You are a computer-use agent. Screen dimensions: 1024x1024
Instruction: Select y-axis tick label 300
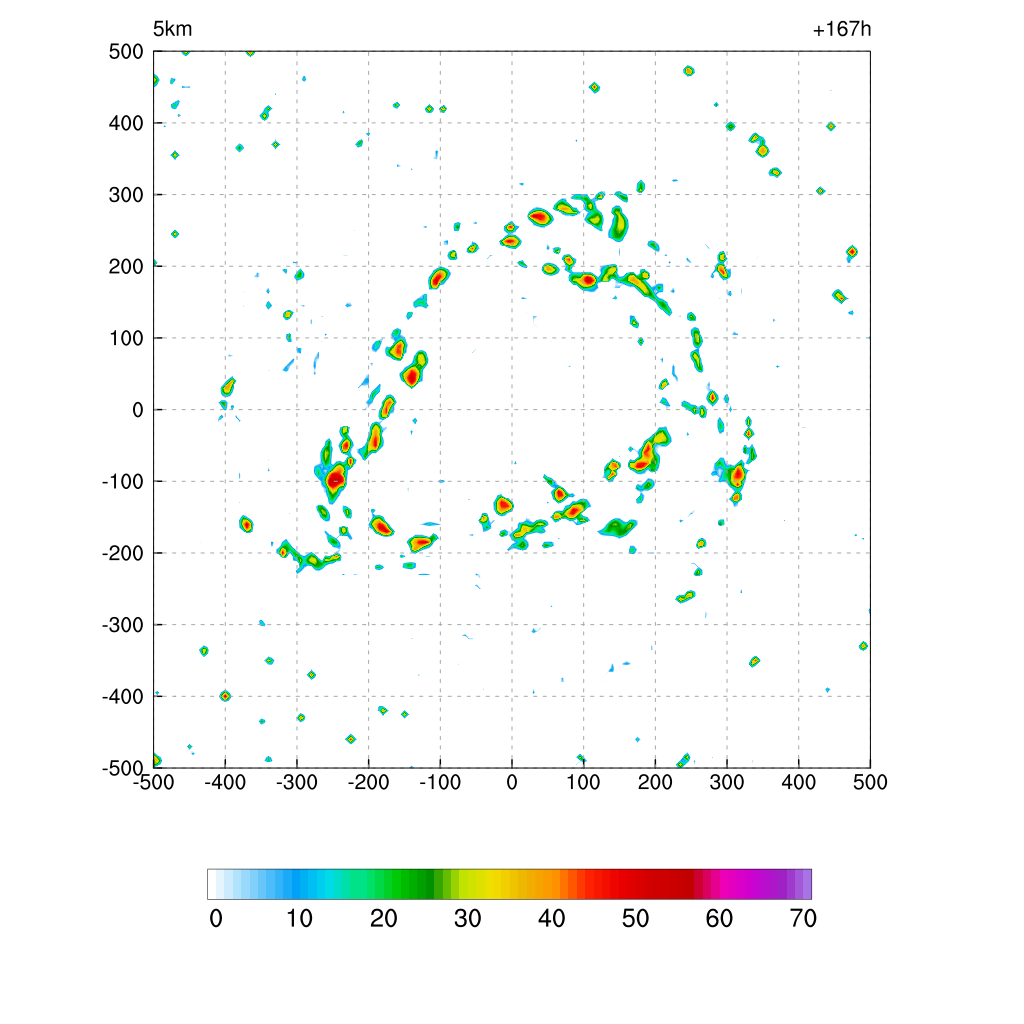(x=126, y=195)
